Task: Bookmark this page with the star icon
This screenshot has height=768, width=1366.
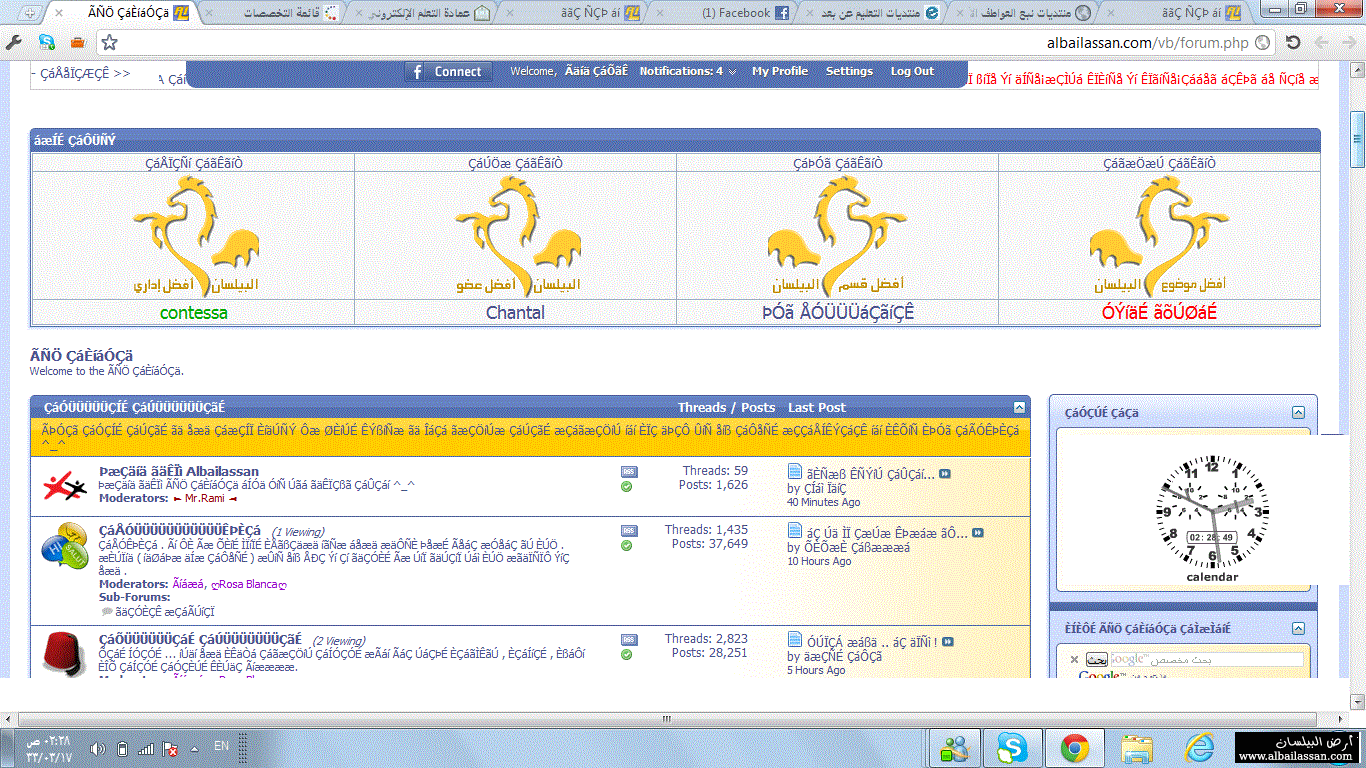Action: tap(110, 43)
